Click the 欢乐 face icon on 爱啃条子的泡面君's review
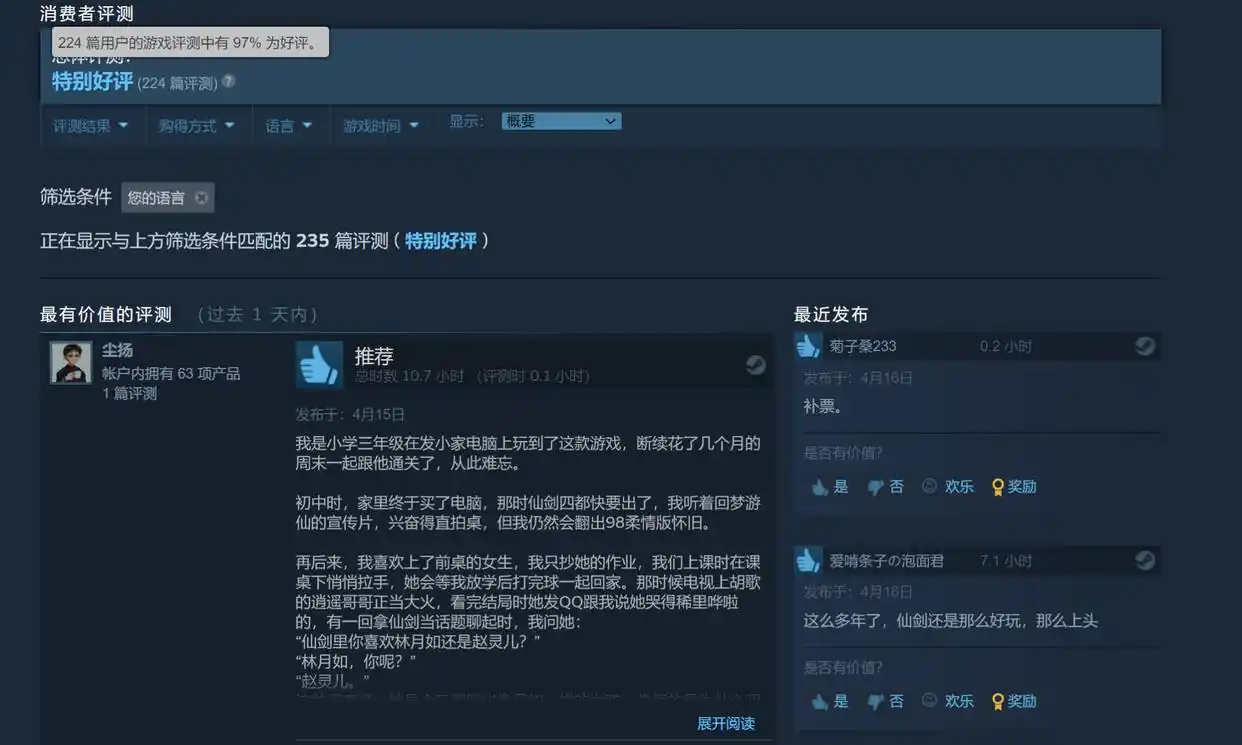The height and width of the screenshot is (745, 1242). [x=947, y=701]
